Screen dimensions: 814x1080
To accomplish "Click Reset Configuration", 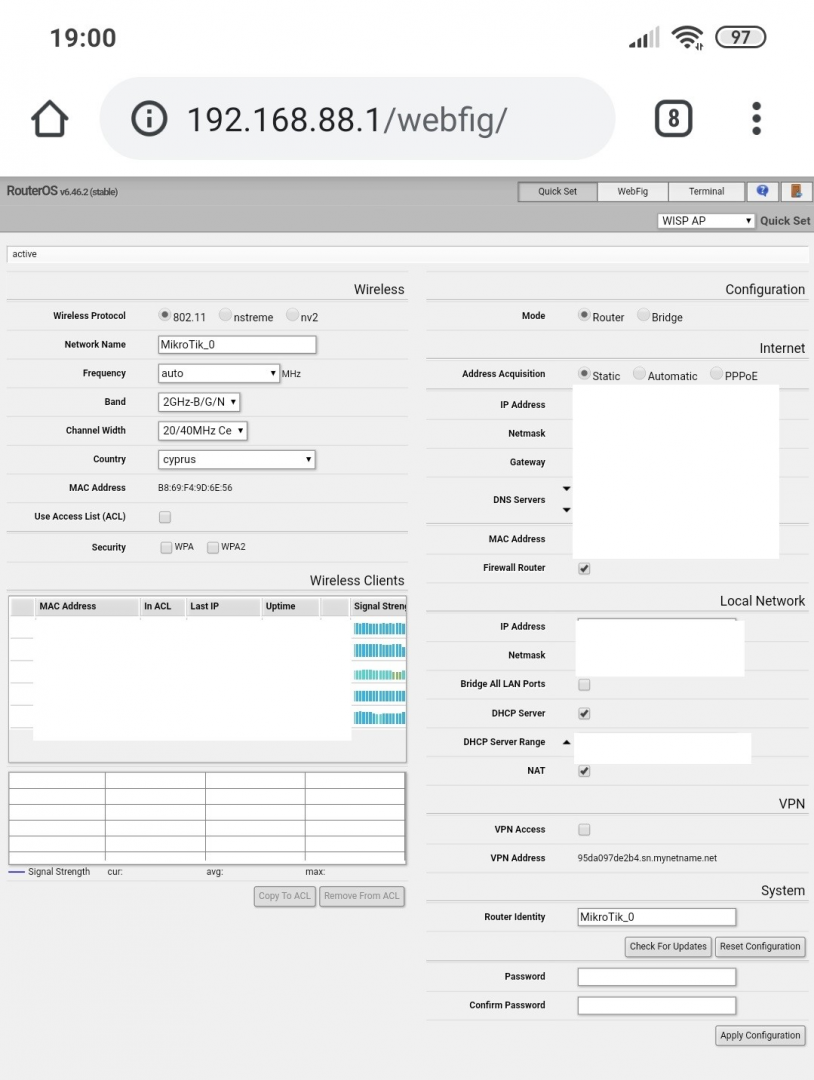I will coord(760,946).
